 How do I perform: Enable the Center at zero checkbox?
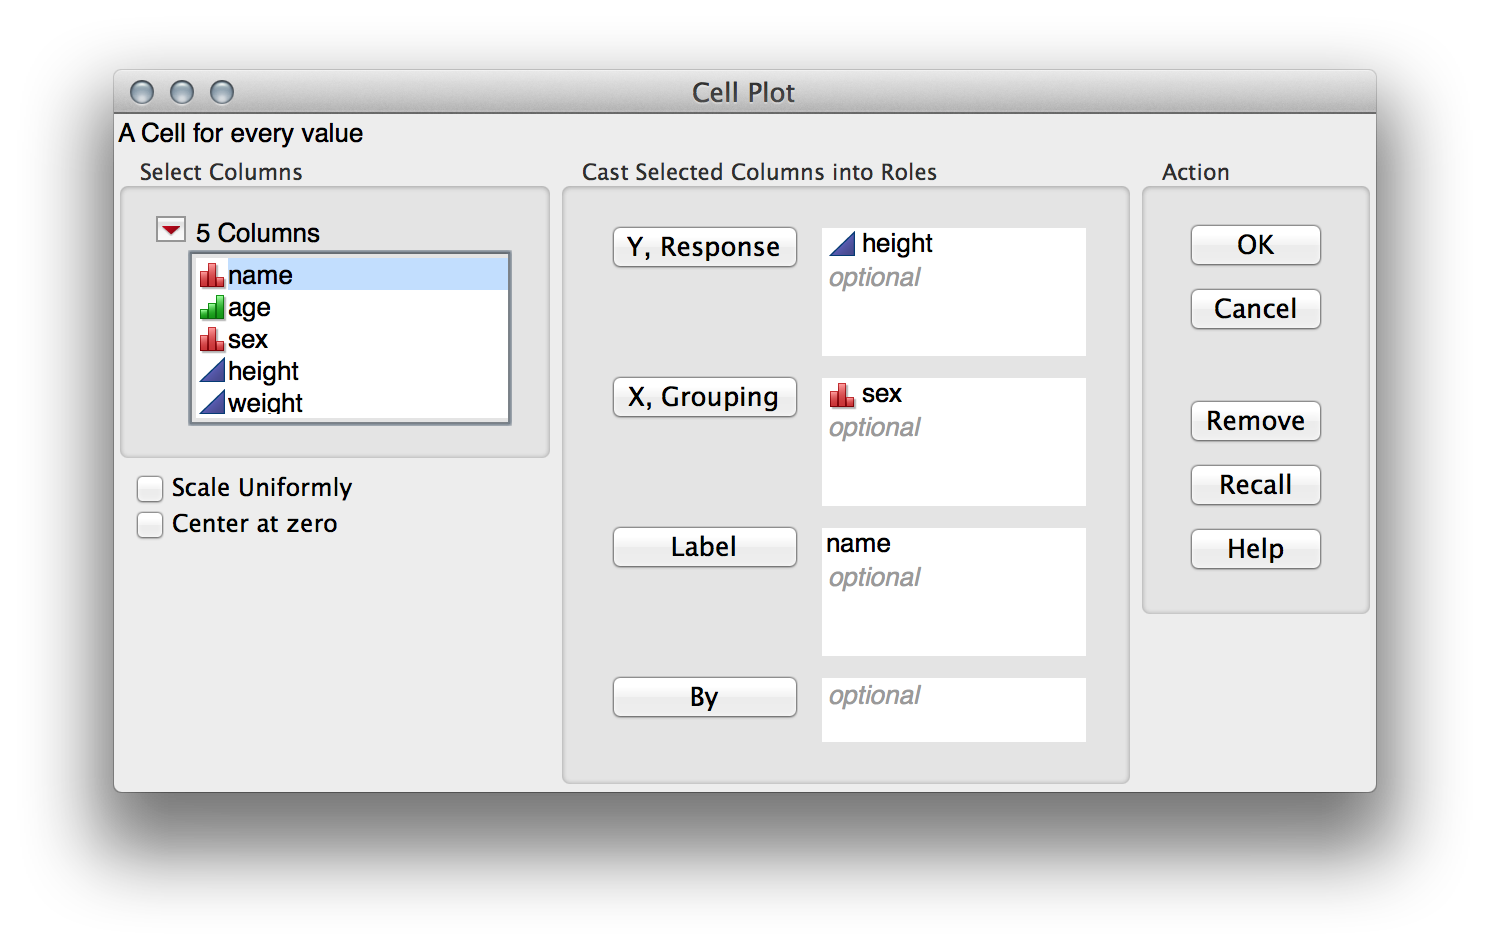click(x=150, y=524)
